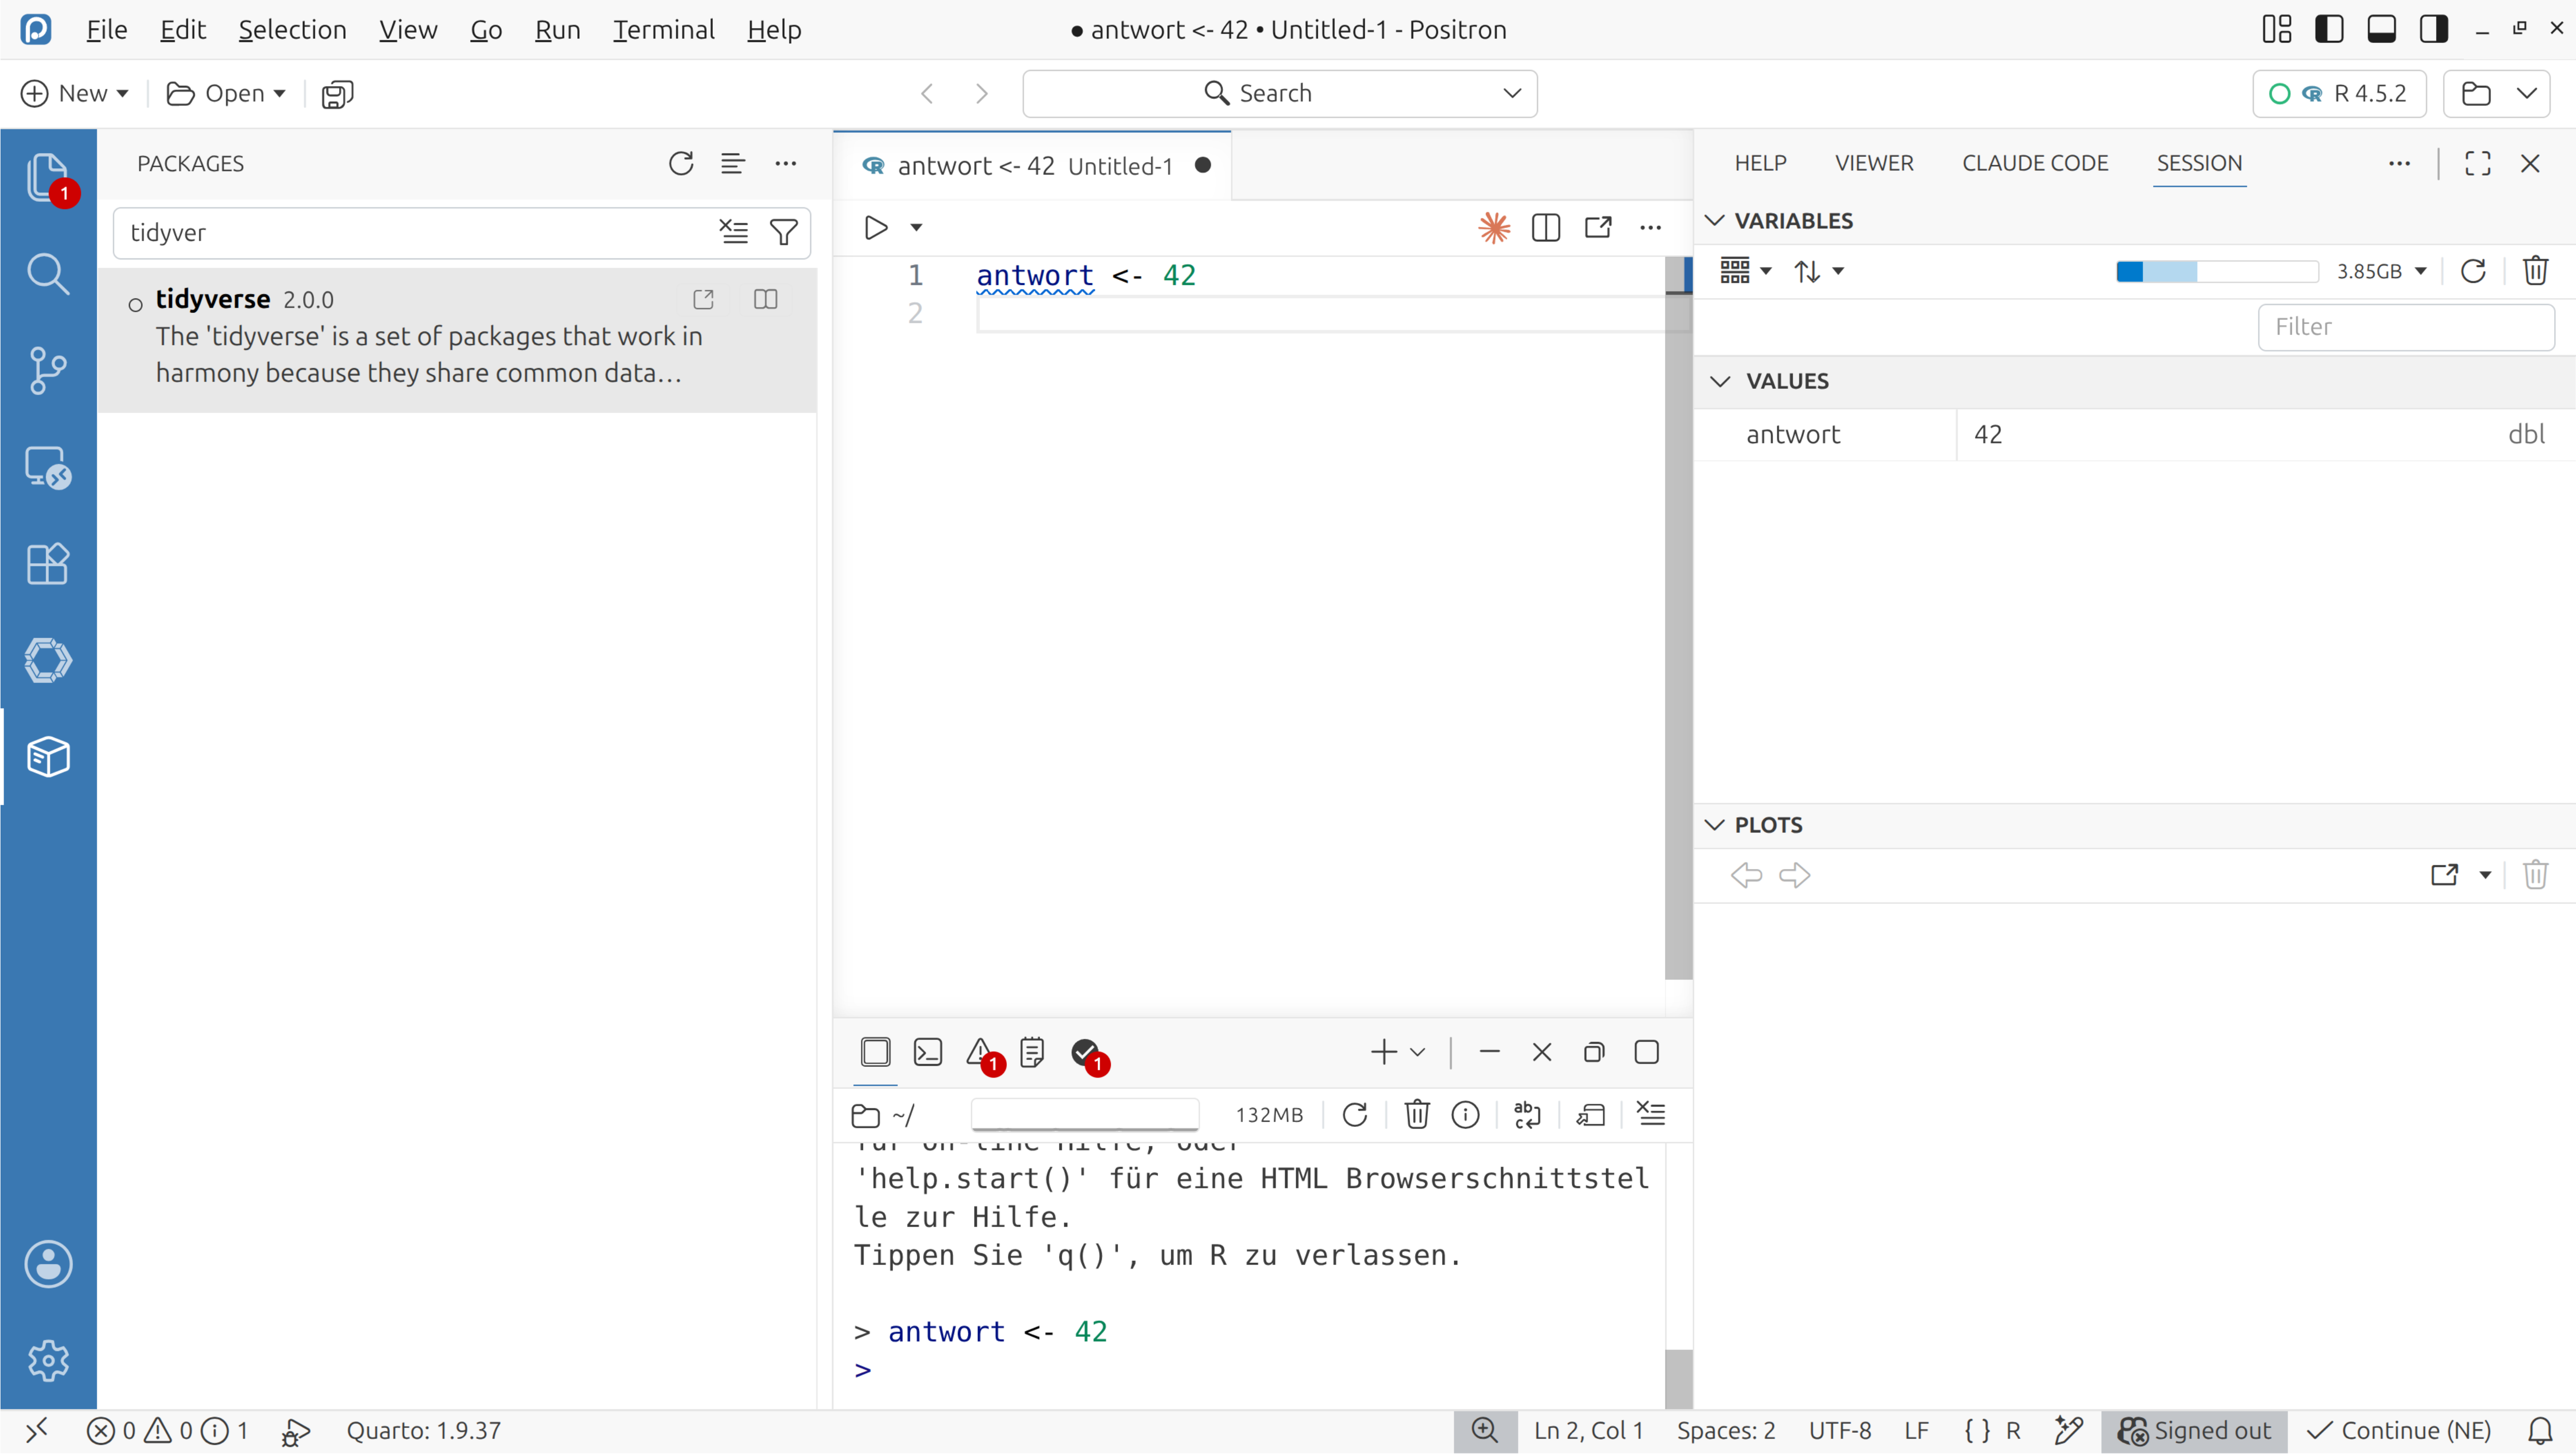Image resolution: width=2576 pixels, height=1454 pixels.
Task: Open the variables sorting dropdown
Action: [x=1818, y=271]
